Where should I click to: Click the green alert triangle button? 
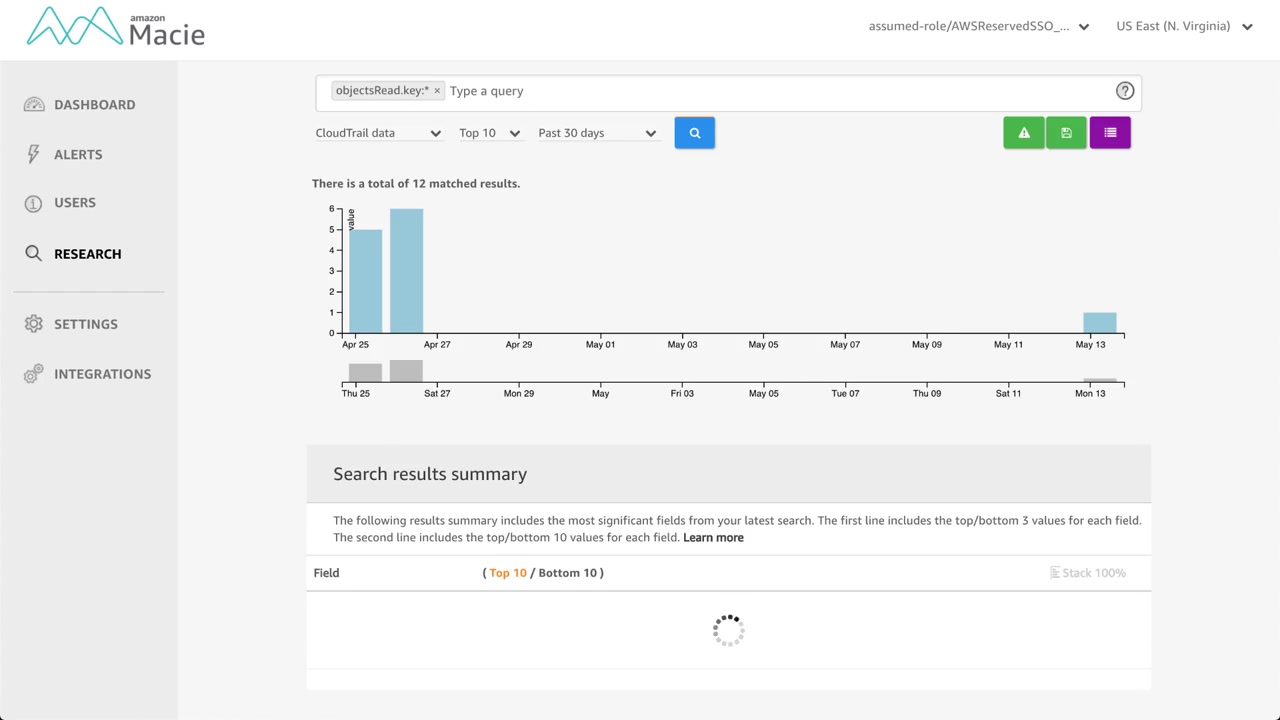click(1023, 133)
